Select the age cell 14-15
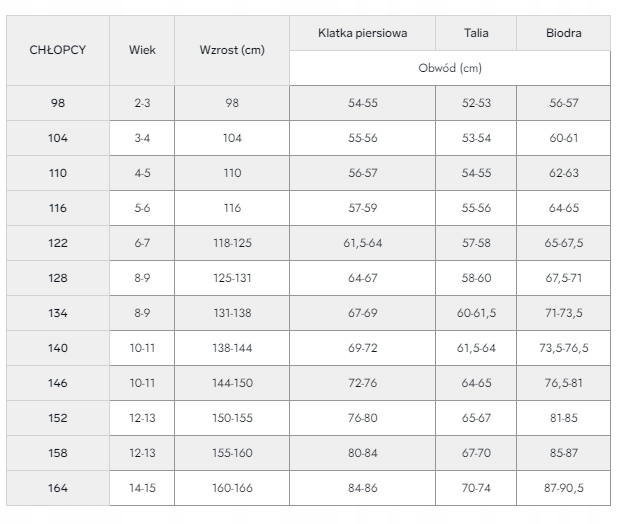 coord(142,488)
